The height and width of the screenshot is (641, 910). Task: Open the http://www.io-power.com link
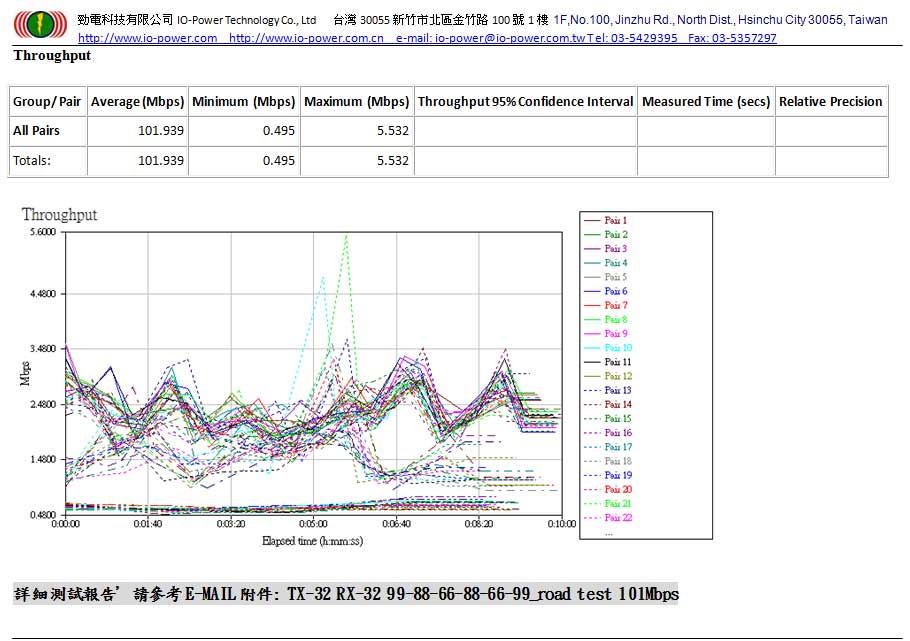(147, 38)
